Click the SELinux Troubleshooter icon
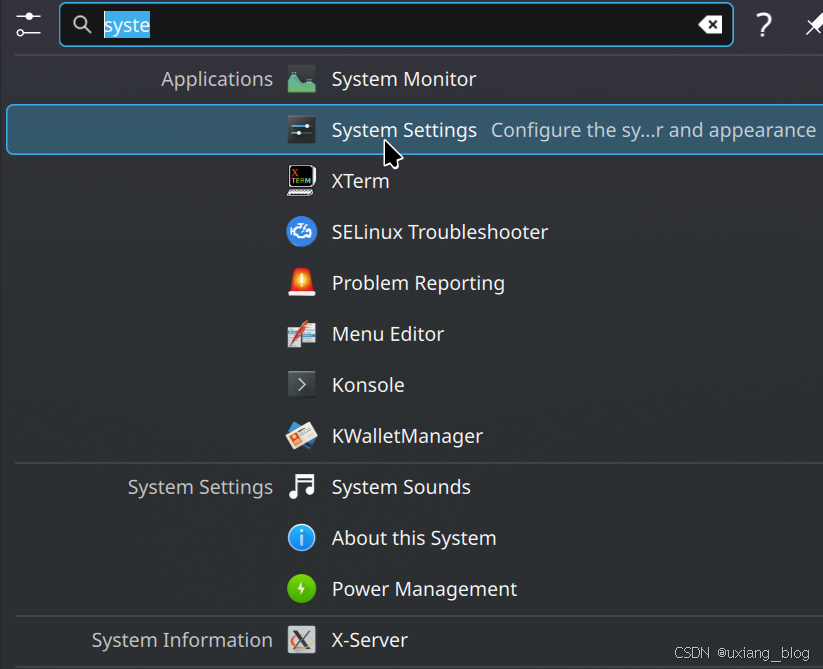 [302, 232]
